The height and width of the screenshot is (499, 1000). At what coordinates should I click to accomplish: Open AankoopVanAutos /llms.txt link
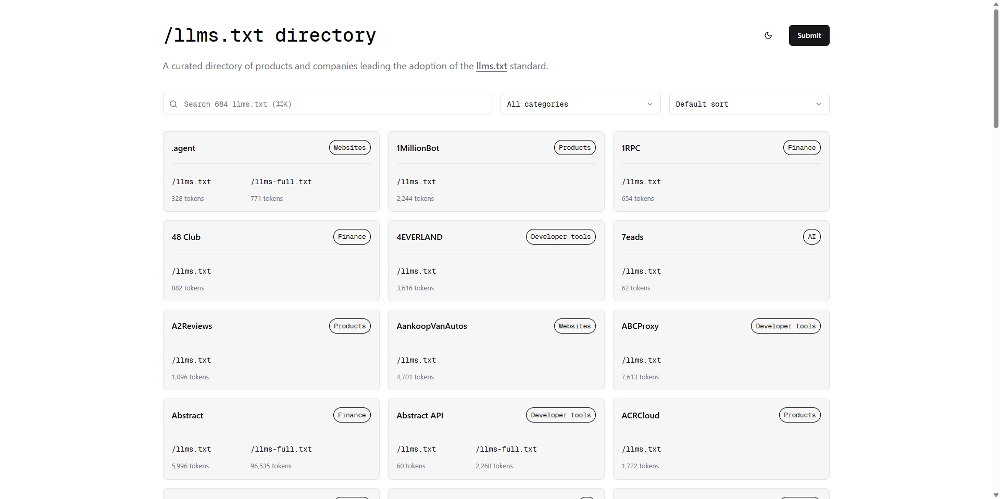416,361
